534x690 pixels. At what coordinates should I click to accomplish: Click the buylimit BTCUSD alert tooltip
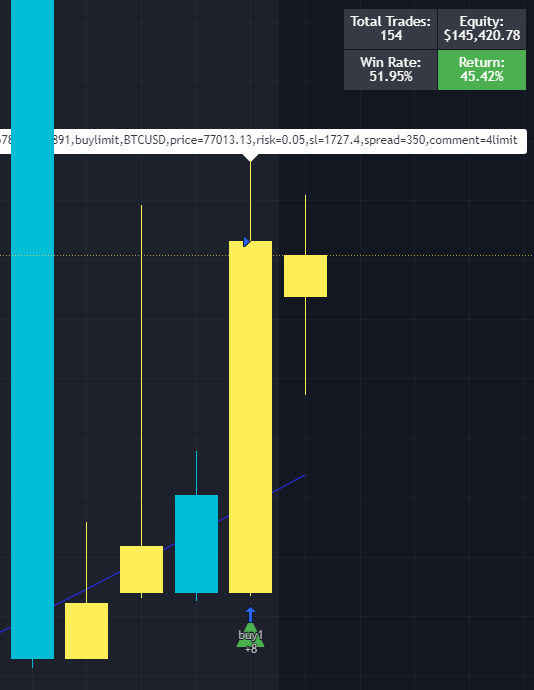point(263,141)
